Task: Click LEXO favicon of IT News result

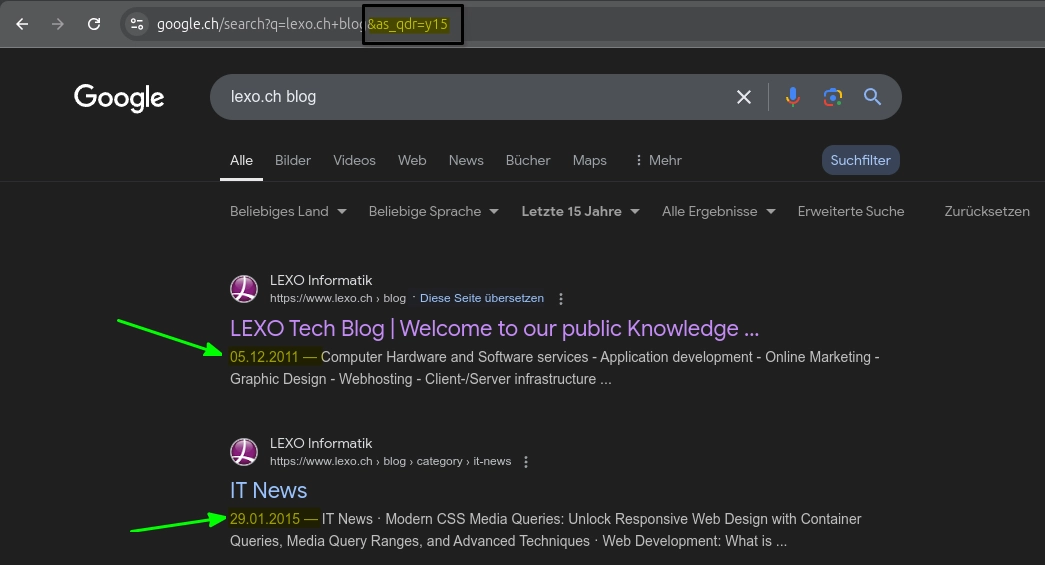Action: pos(244,452)
